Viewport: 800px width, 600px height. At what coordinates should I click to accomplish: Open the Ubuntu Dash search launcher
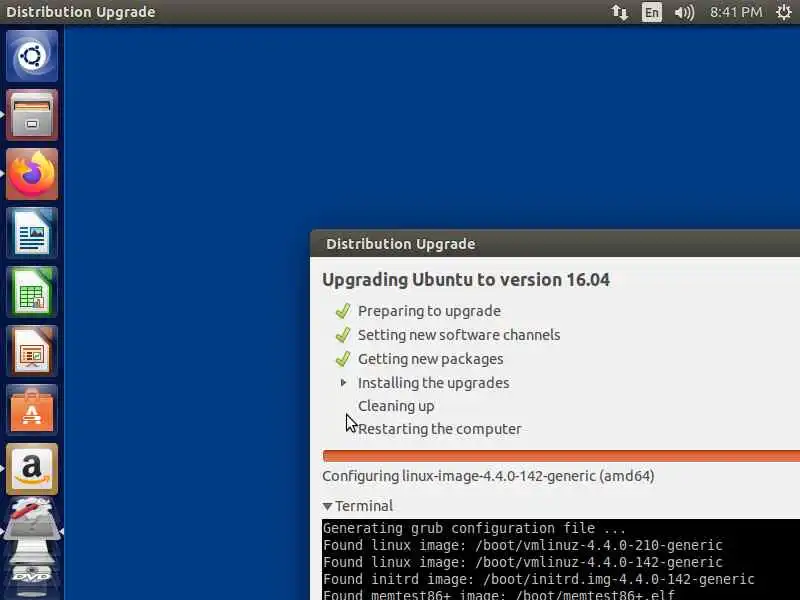[x=32, y=56]
